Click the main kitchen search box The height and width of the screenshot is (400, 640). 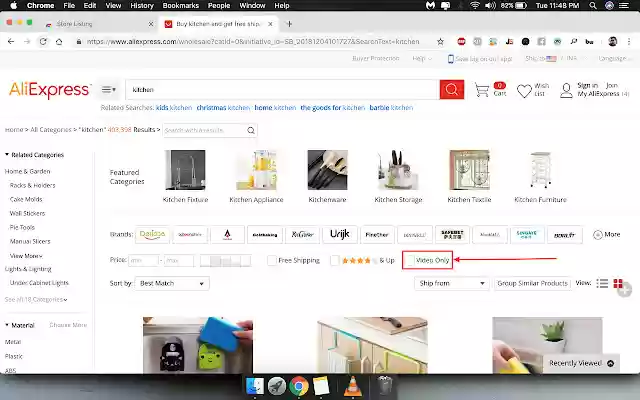click(x=282, y=89)
